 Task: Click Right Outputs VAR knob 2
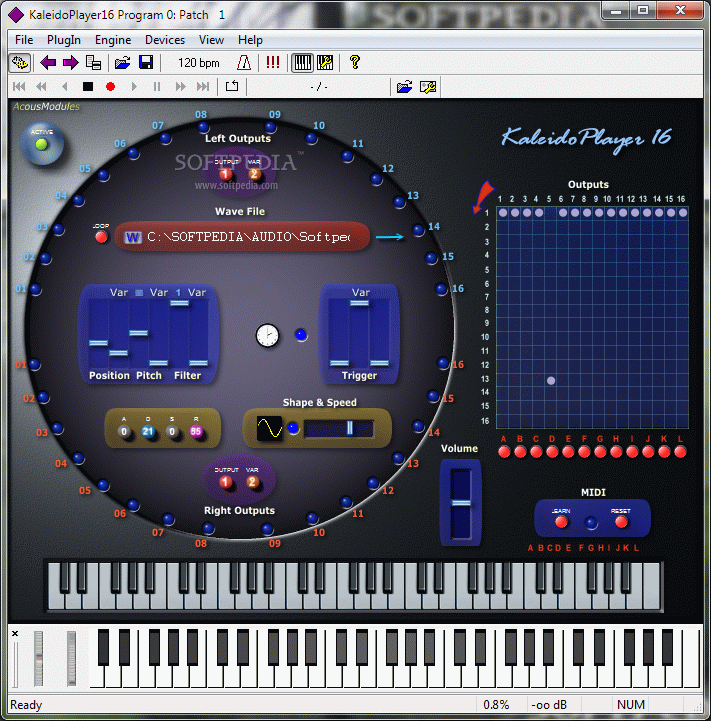point(252,482)
